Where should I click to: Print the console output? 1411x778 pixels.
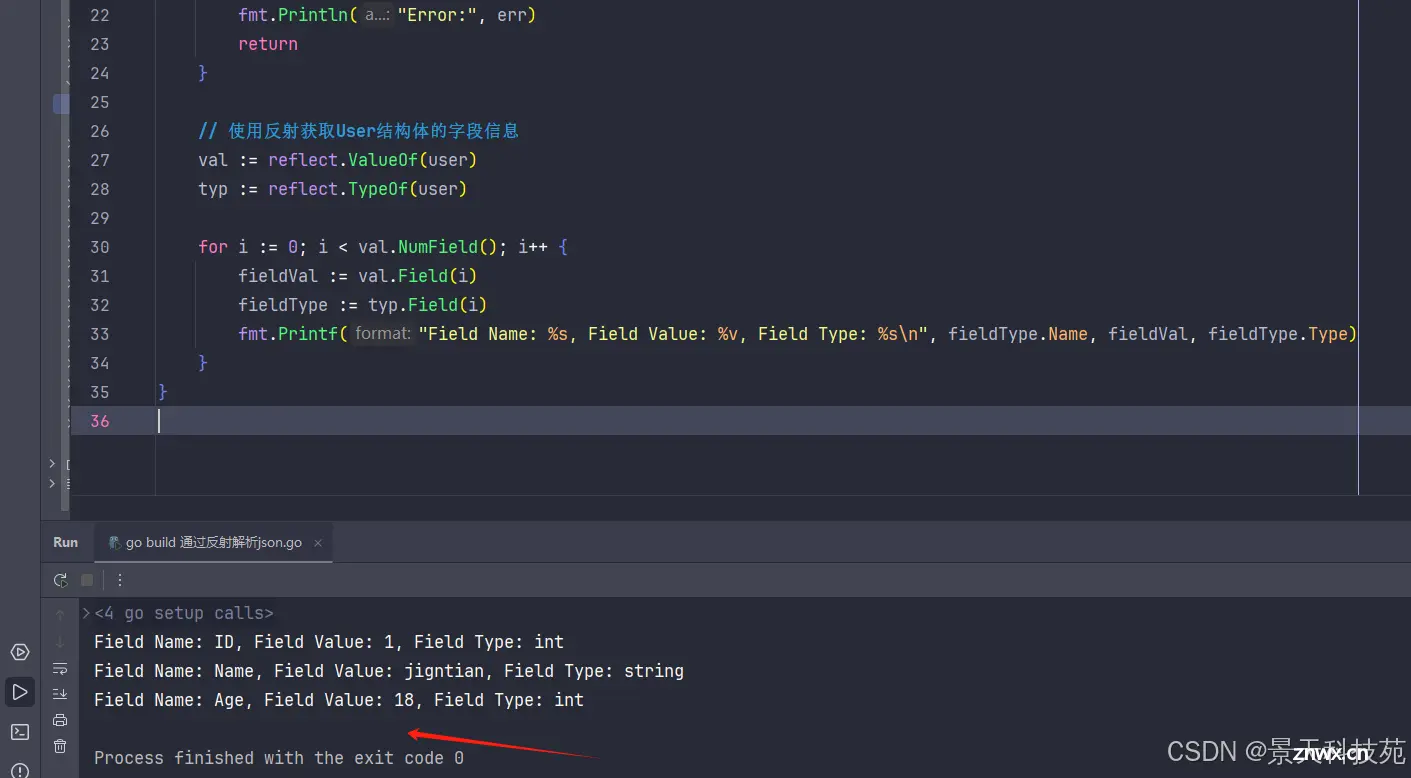(x=60, y=720)
